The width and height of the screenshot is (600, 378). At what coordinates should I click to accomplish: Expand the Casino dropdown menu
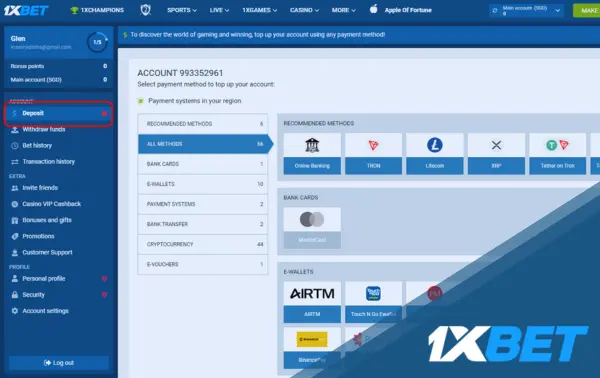point(304,10)
